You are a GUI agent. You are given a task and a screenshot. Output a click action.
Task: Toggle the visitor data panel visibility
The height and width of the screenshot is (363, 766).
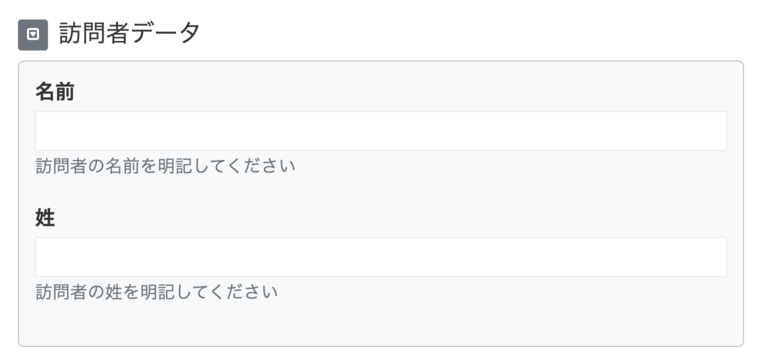33,35
